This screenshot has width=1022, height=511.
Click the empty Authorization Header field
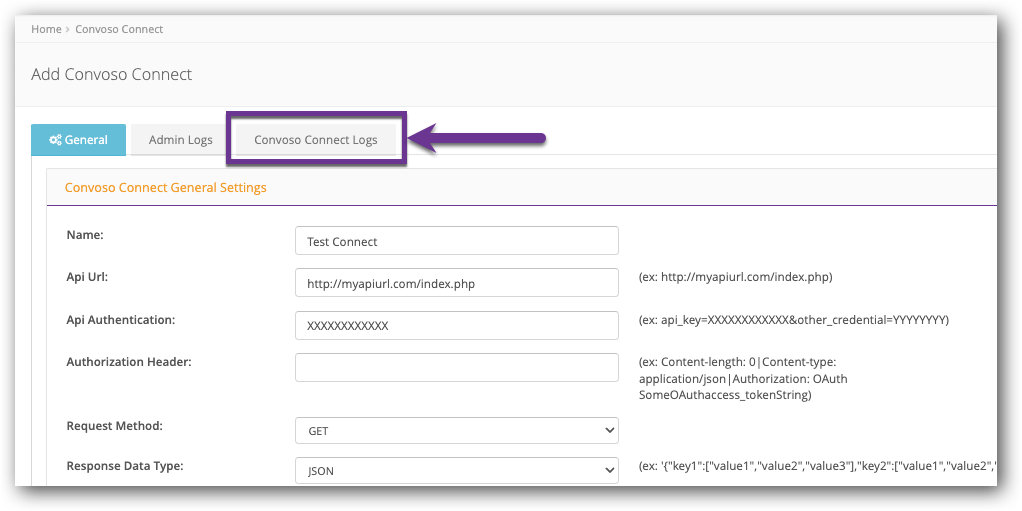[x=456, y=368]
